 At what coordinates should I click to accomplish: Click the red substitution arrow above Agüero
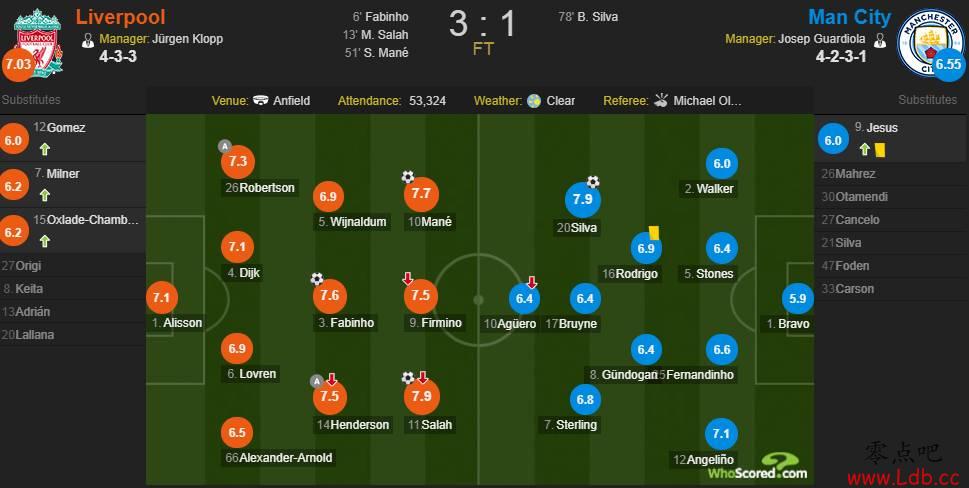coord(532,282)
